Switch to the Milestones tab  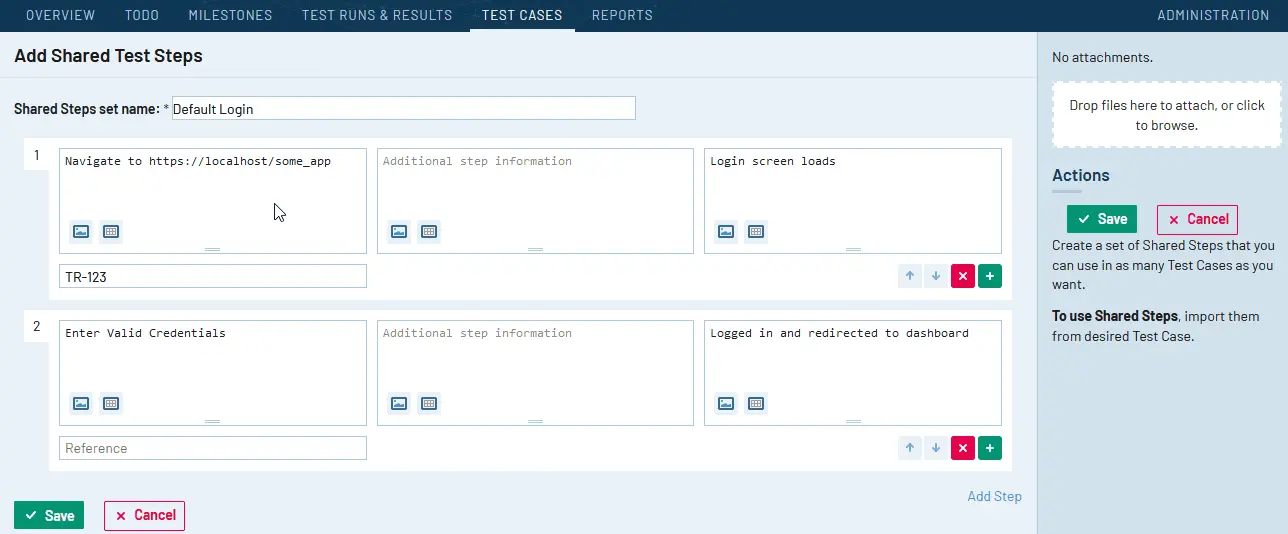click(x=230, y=15)
